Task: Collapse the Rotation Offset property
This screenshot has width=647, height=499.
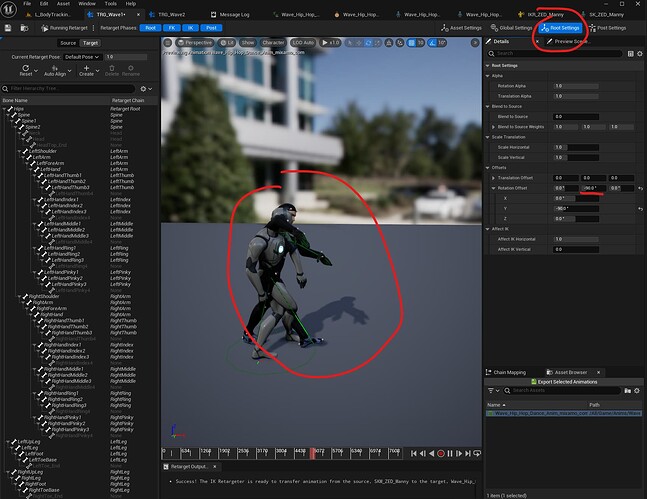Action: tap(491, 187)
